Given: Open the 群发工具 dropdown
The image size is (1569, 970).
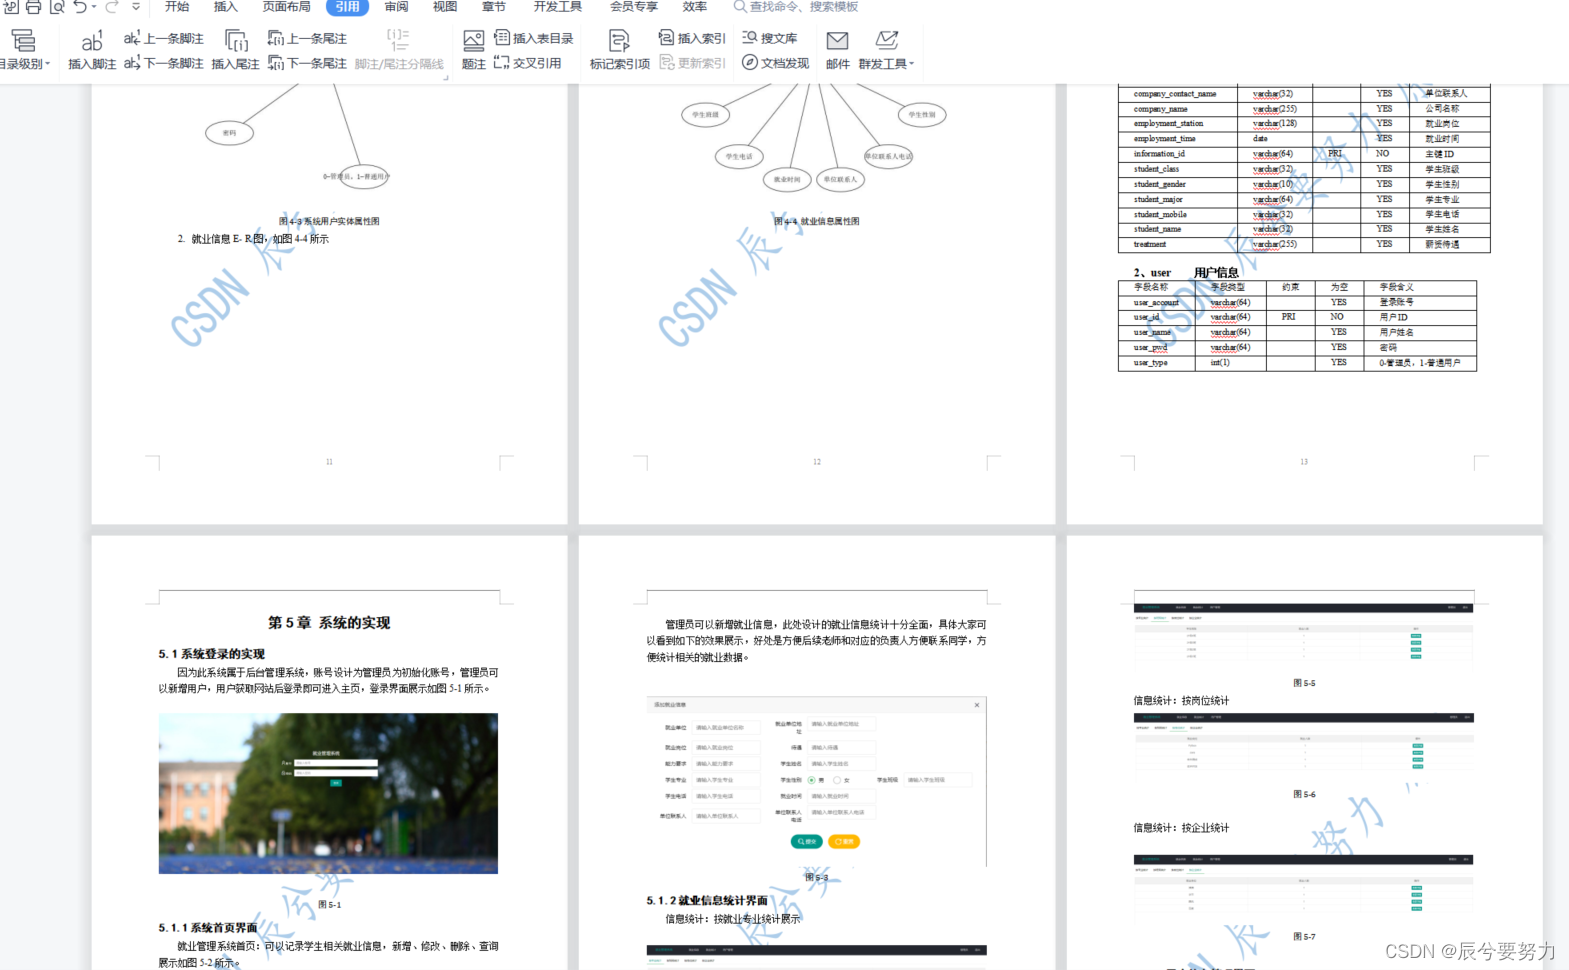Looking at the screenshot, I should pos(886,49).
